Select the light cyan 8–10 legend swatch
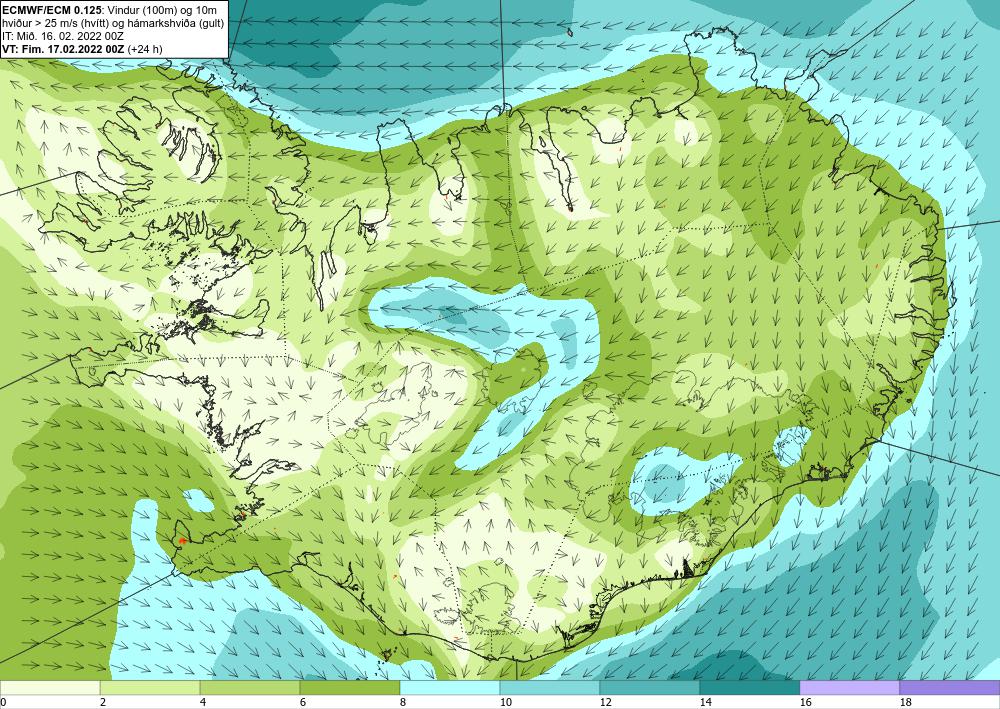The height and width of the screenshot is (709, 1000). click(x=450, y=688)
